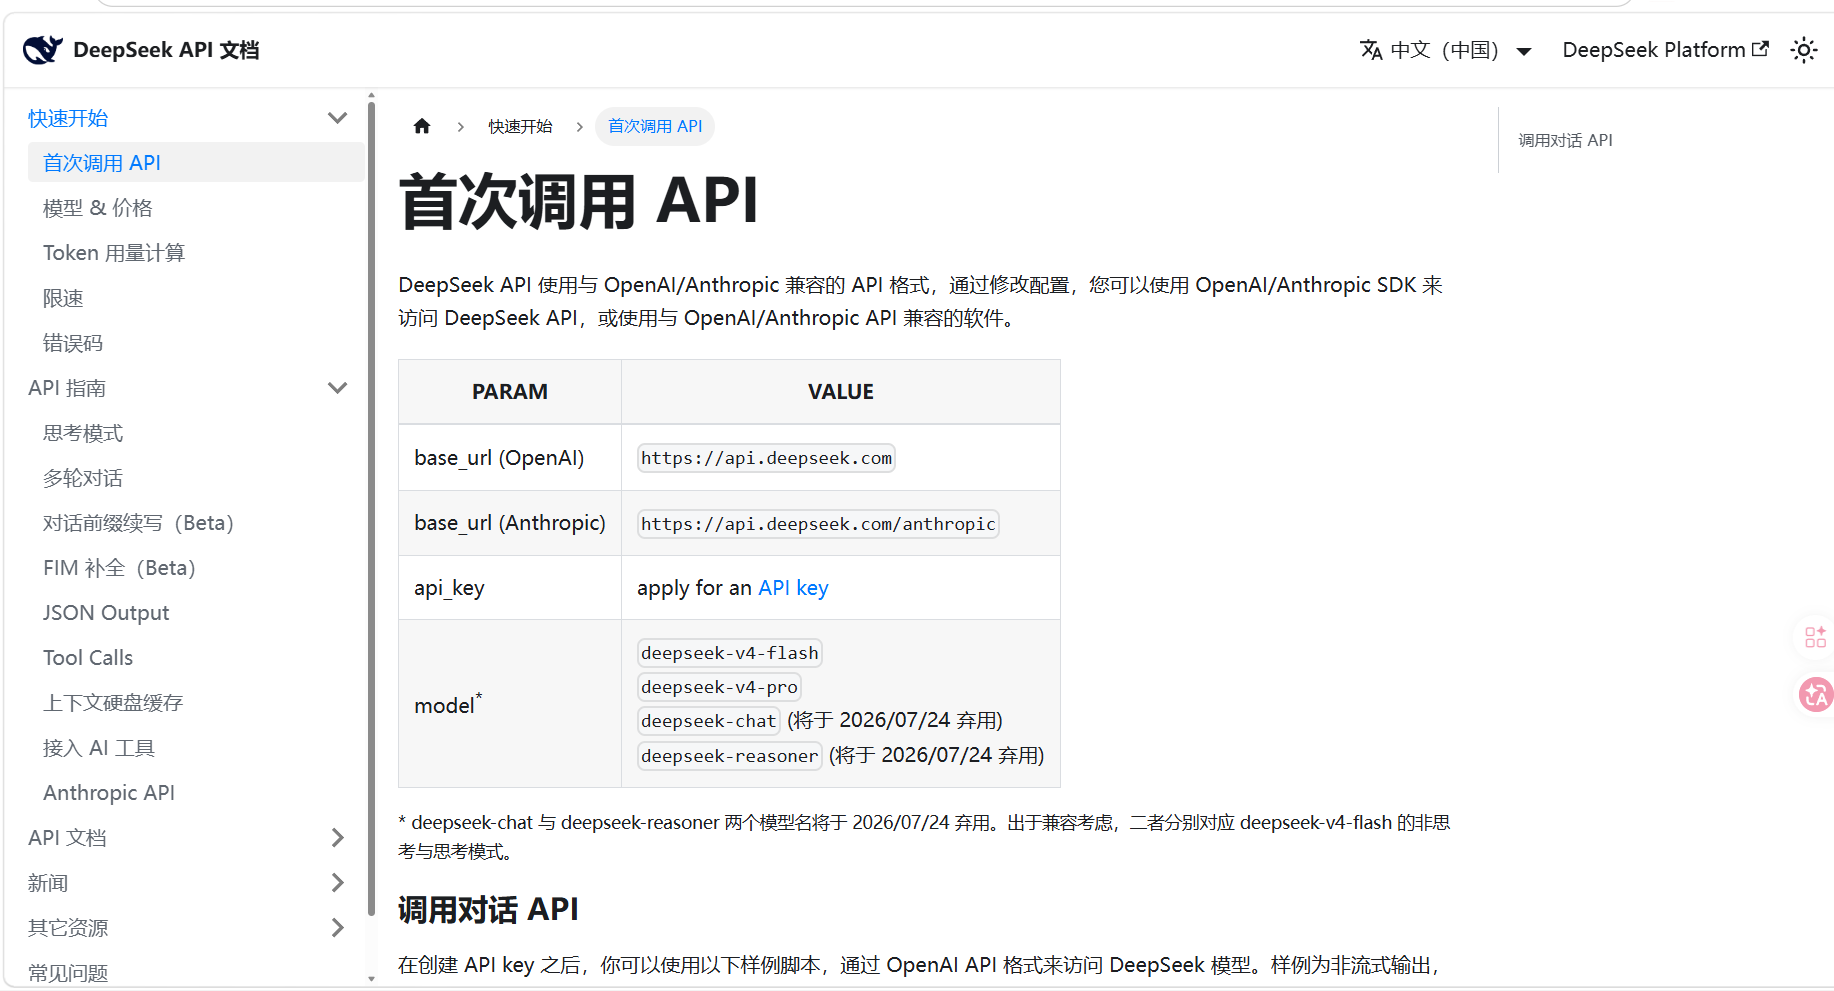
Task: Open the DeepSeek Platform external link
Action: click(x=1665, y=50)
